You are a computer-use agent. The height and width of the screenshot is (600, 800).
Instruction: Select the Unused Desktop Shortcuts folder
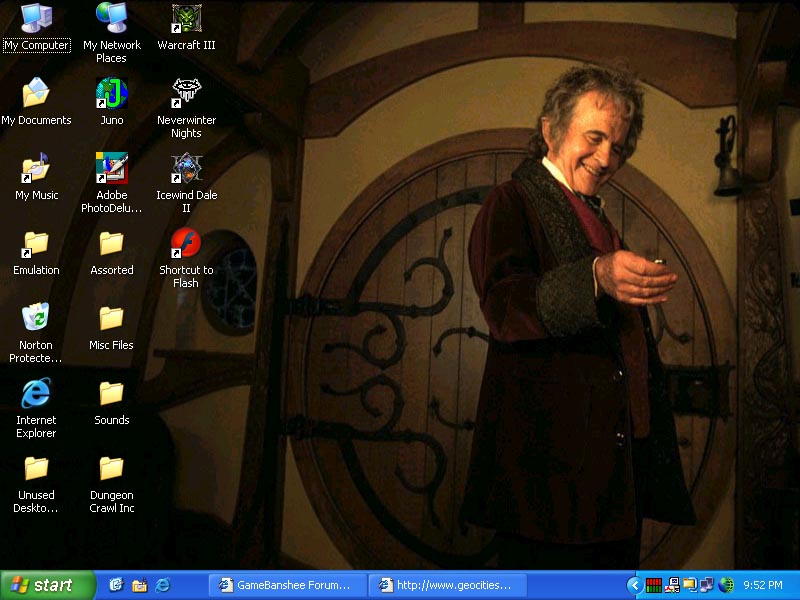tap(36, 483)
